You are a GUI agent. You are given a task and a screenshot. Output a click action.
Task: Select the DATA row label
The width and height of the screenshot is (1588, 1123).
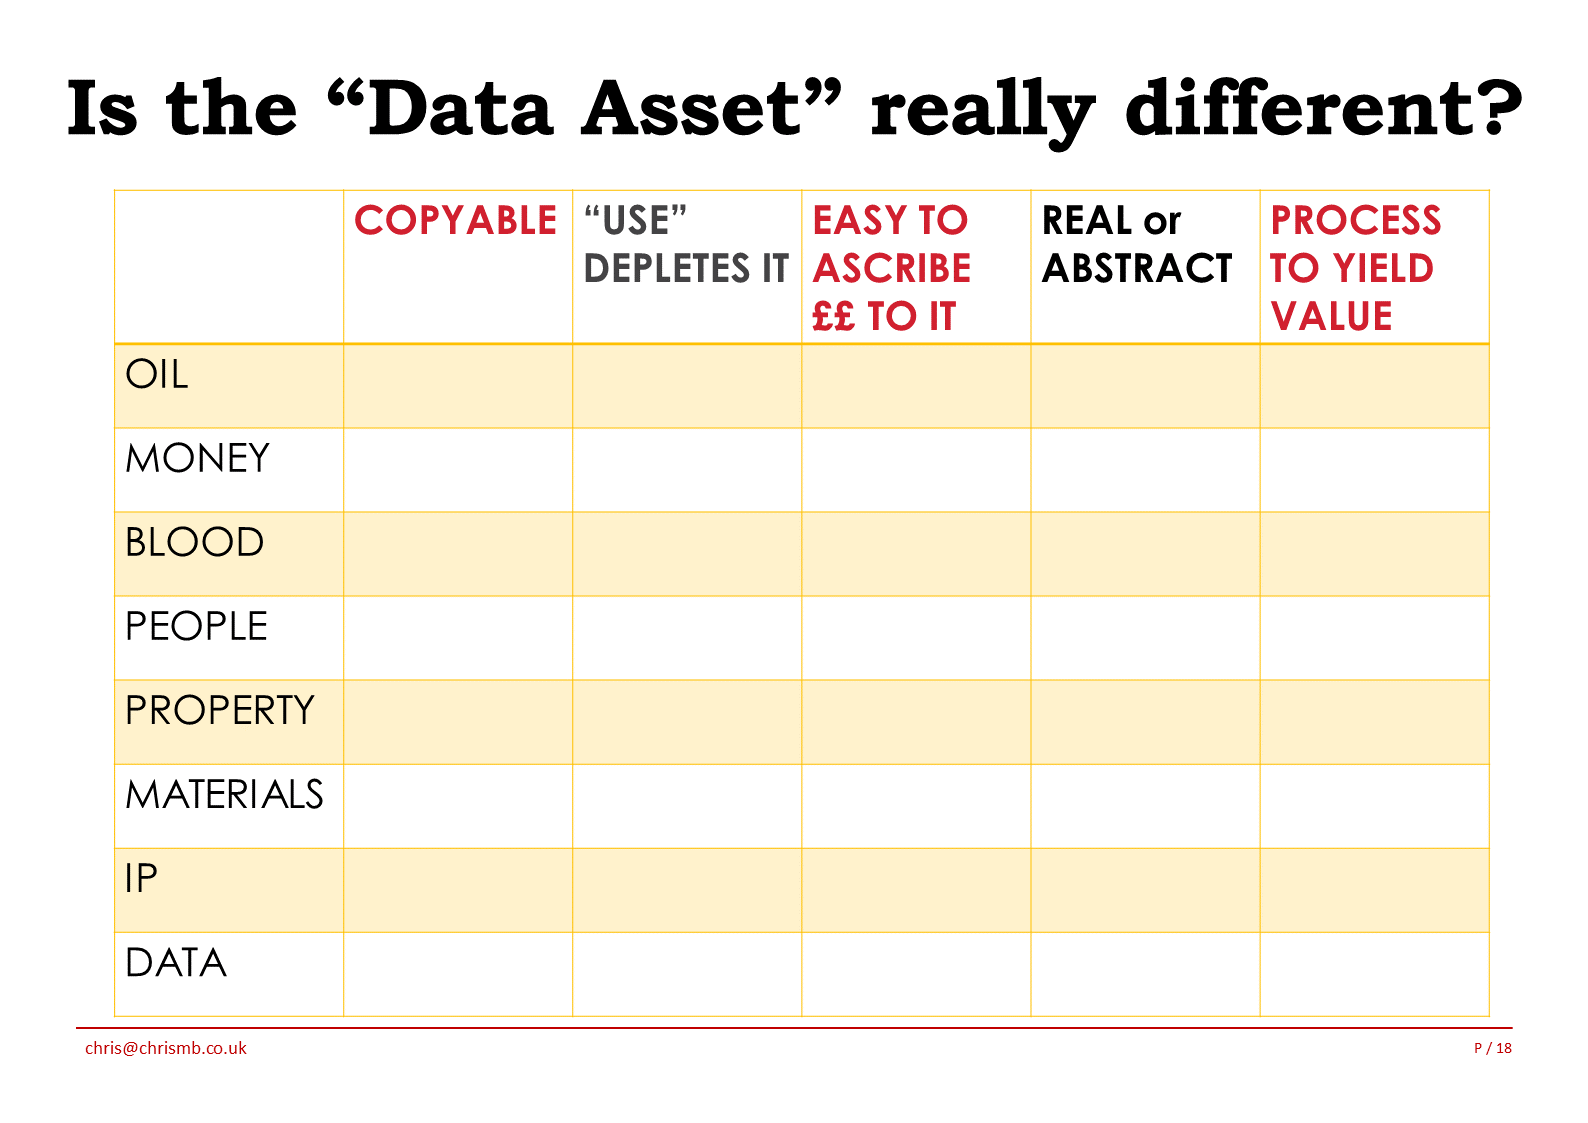(x=176, y=963)
